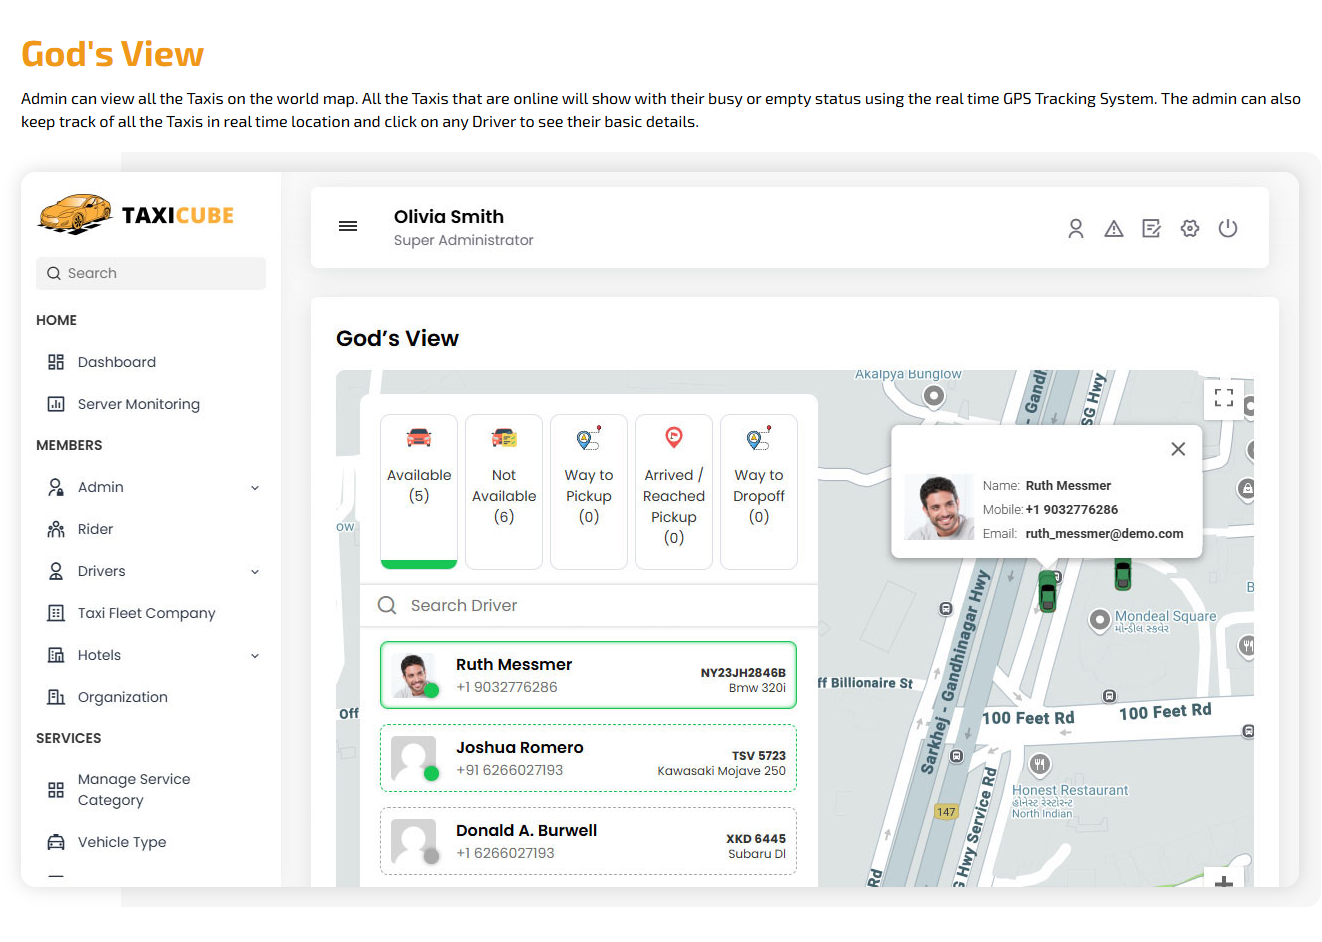Expand the Admin menu chevron

tap(255, 488)
